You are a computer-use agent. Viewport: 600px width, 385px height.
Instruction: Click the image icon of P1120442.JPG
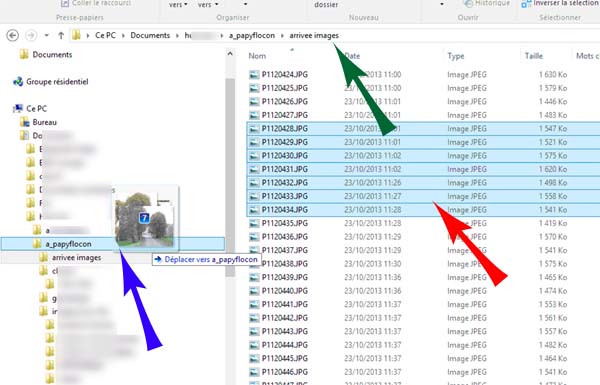point(254,318)
